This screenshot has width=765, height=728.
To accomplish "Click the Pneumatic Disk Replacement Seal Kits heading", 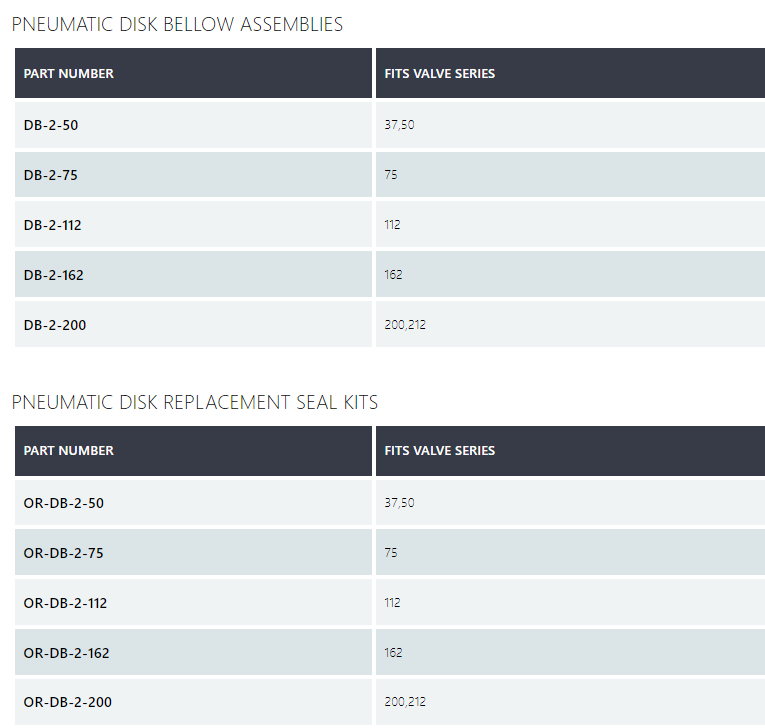I will [x=195, y=402].
